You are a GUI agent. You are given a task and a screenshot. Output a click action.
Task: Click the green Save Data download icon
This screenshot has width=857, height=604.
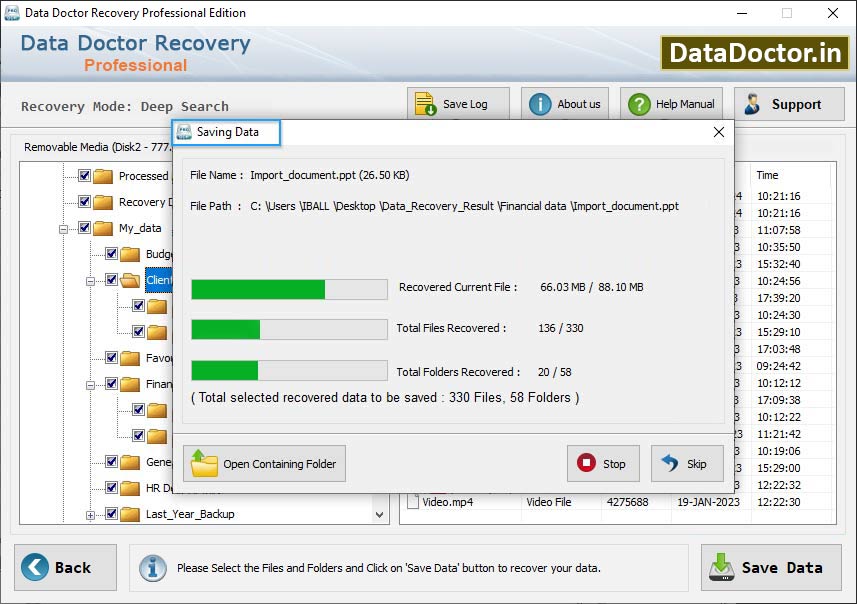point(723,567)
